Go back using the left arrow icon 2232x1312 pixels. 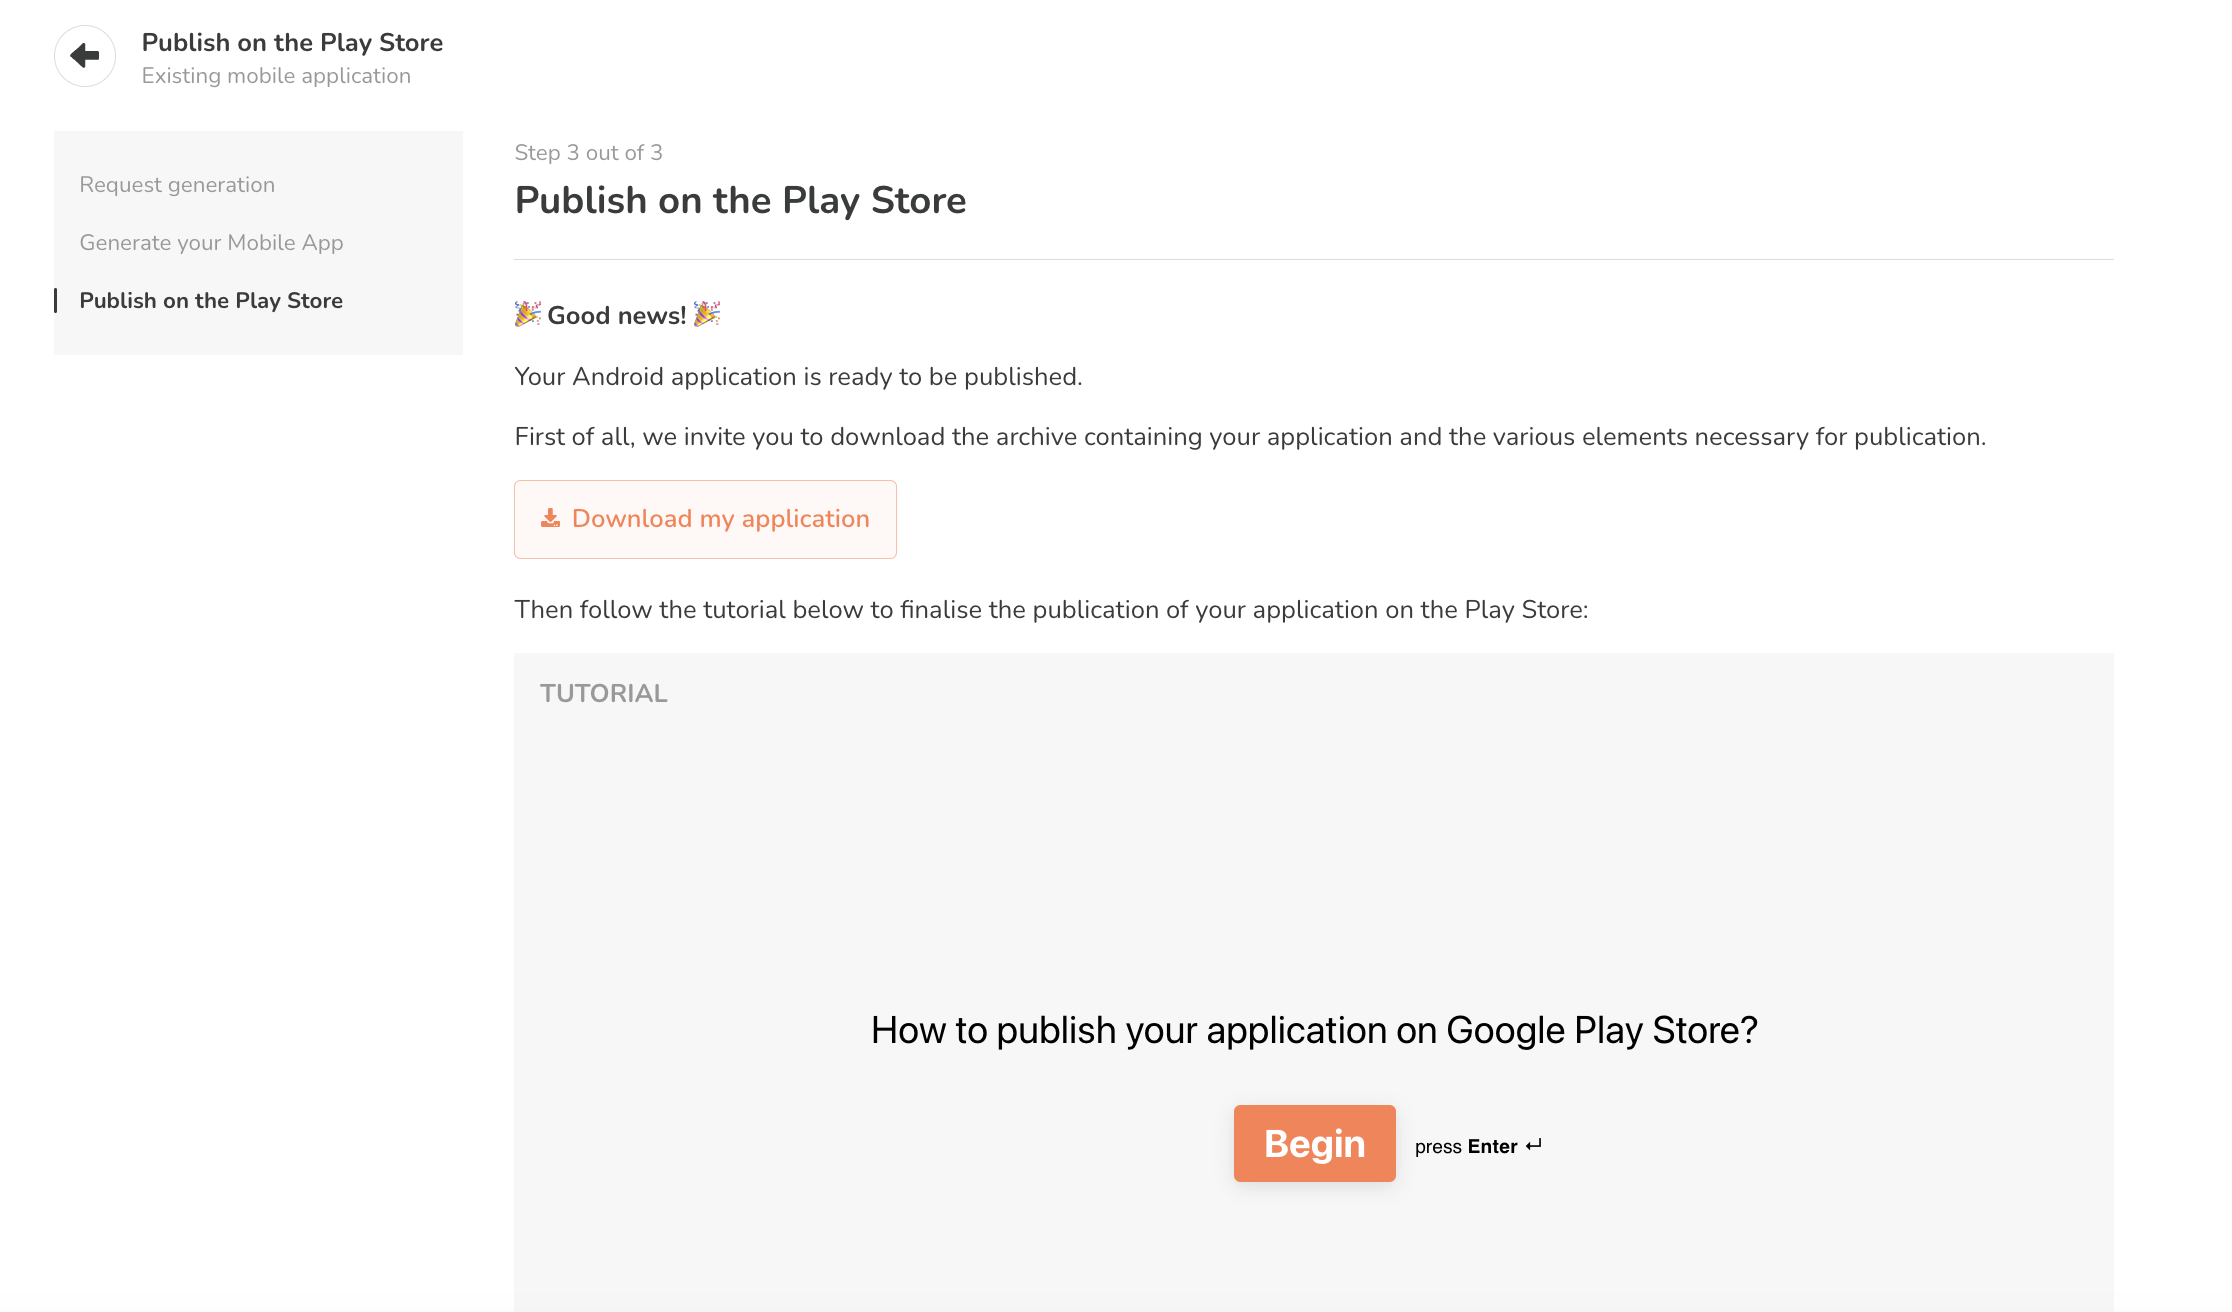pyautogui.click(x=85, y=56)
